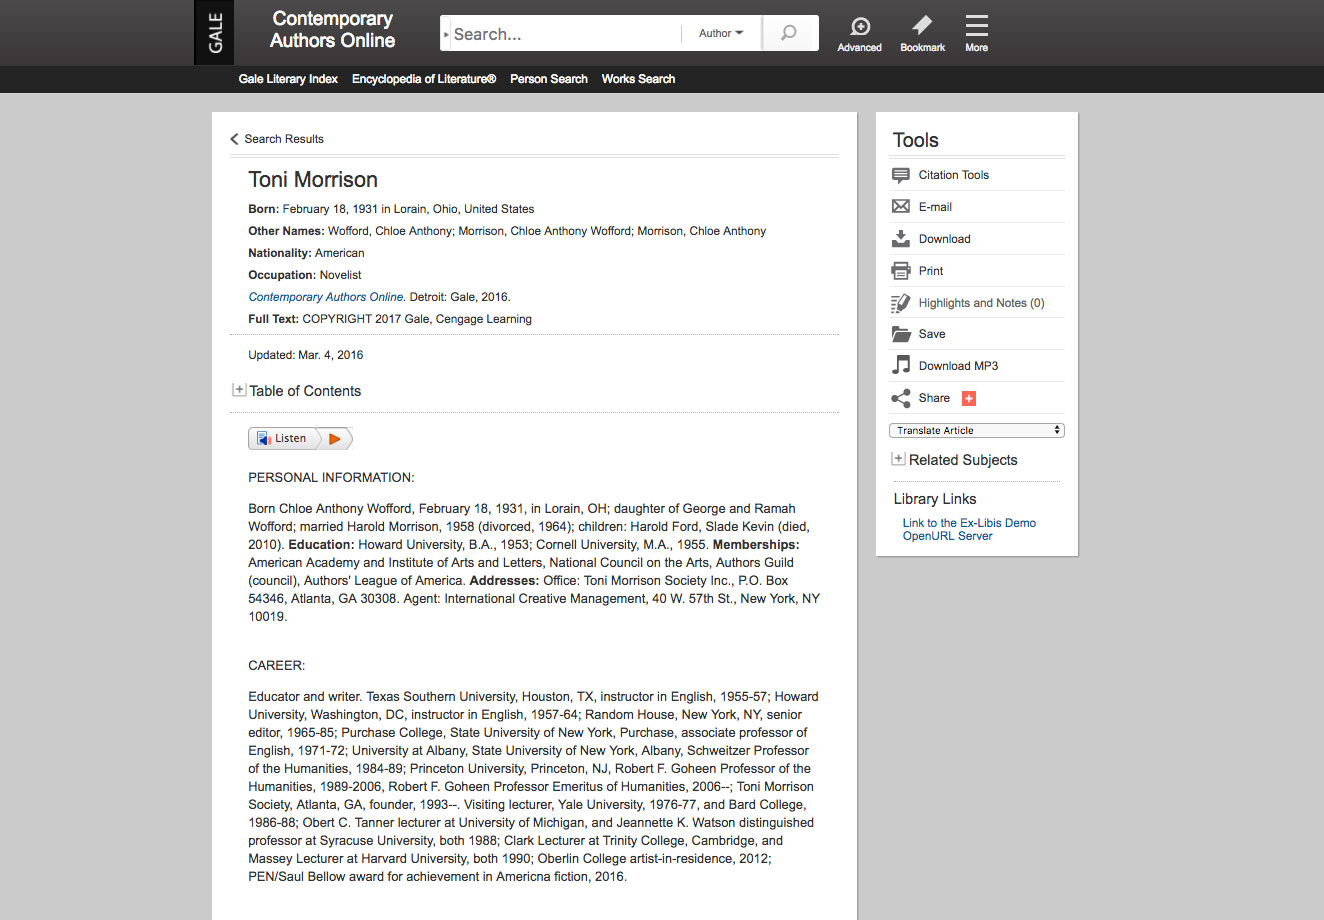Click the Save folder icon
Screen dimensions: 1324x920
(x=901, y=334)
